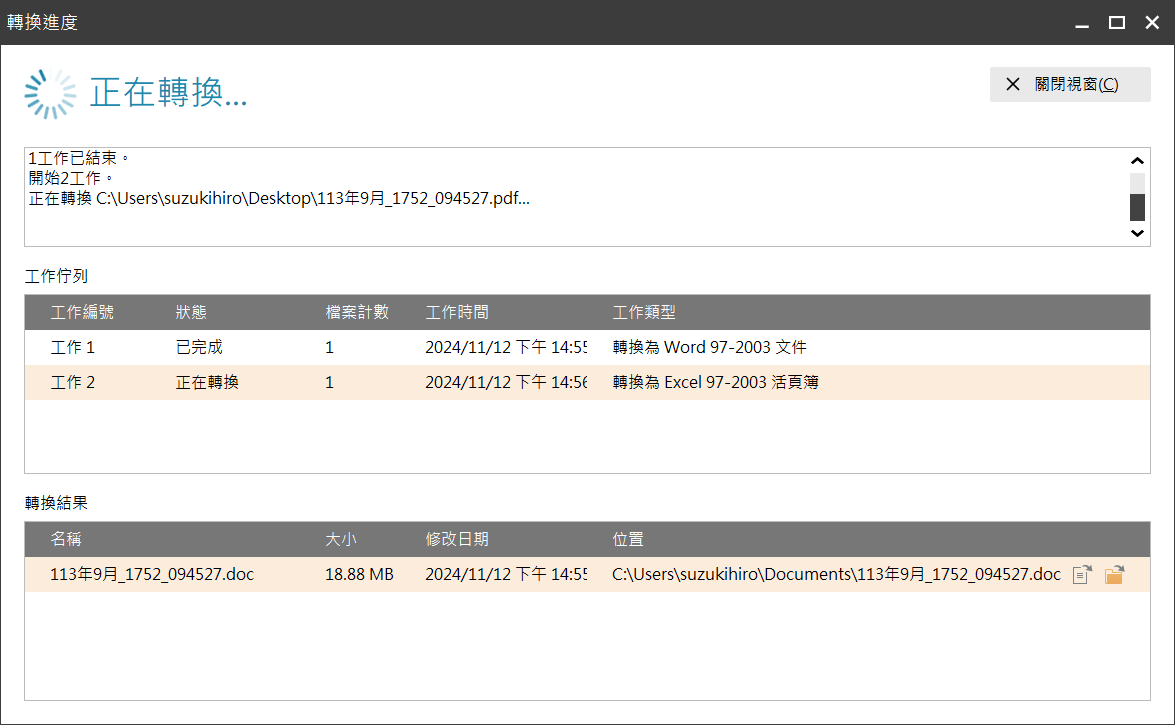Sort results by 名稱 column
The height and width of the screenshot is (725, 1175).
click(x=66, y=539)
